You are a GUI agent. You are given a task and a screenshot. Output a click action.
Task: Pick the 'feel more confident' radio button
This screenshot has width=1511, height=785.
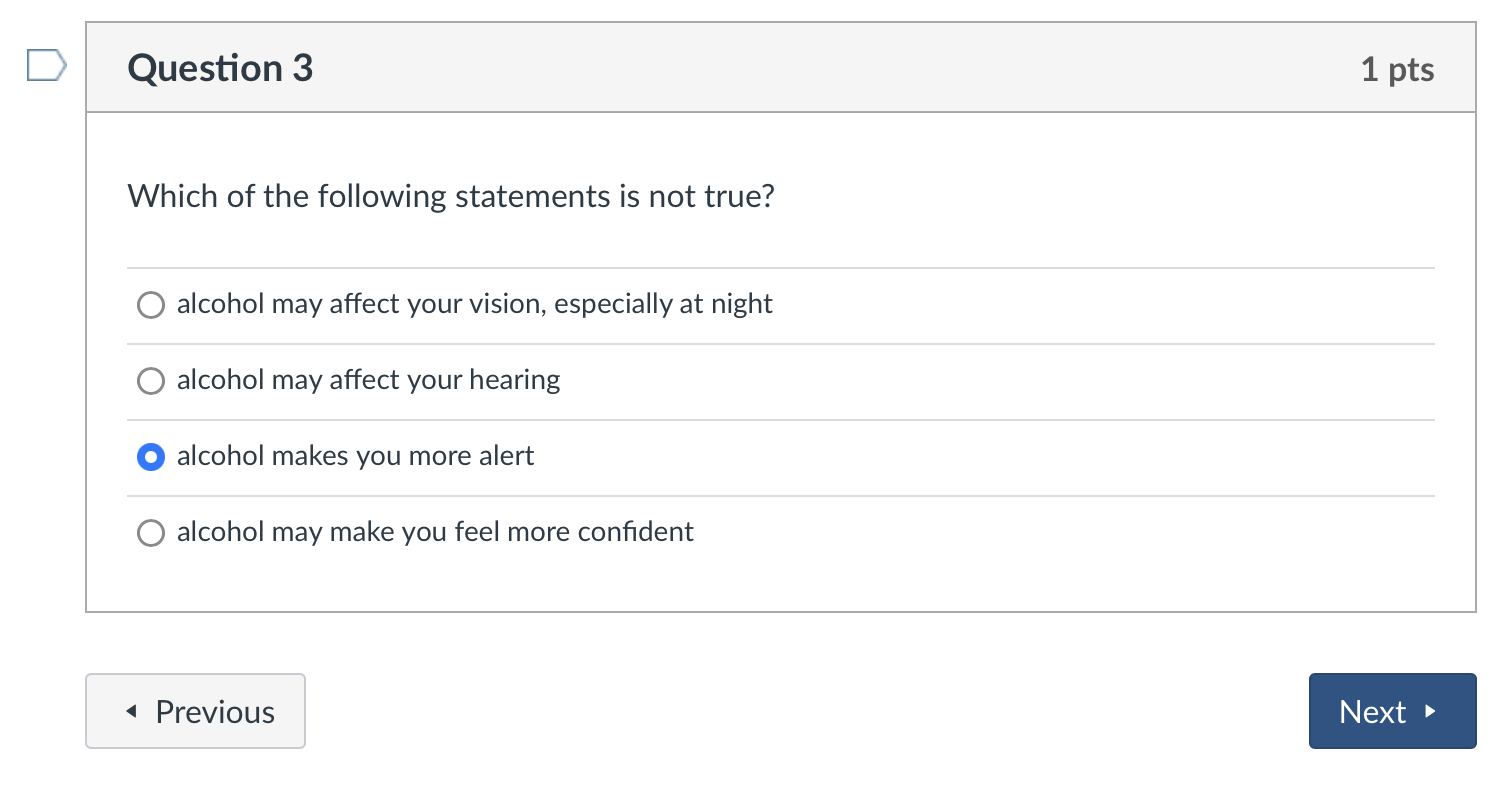[150, 533]
